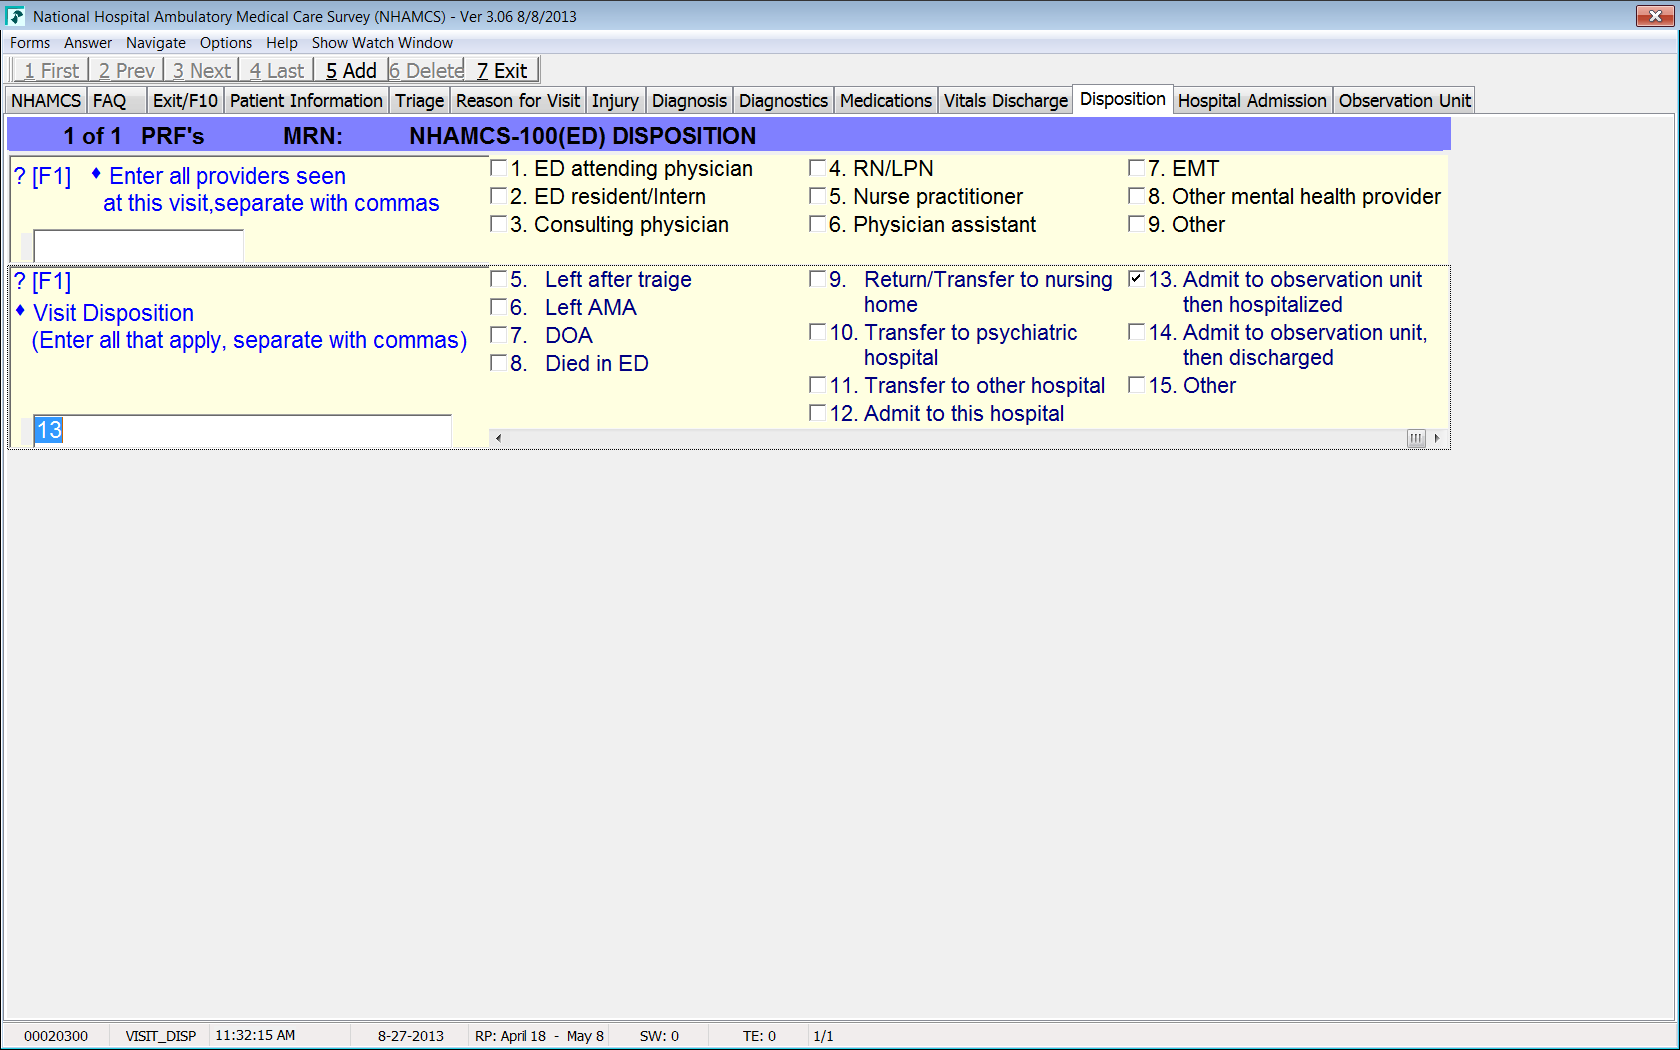Check Return/Transfer to nursing home checkbox

coord(817,279)
